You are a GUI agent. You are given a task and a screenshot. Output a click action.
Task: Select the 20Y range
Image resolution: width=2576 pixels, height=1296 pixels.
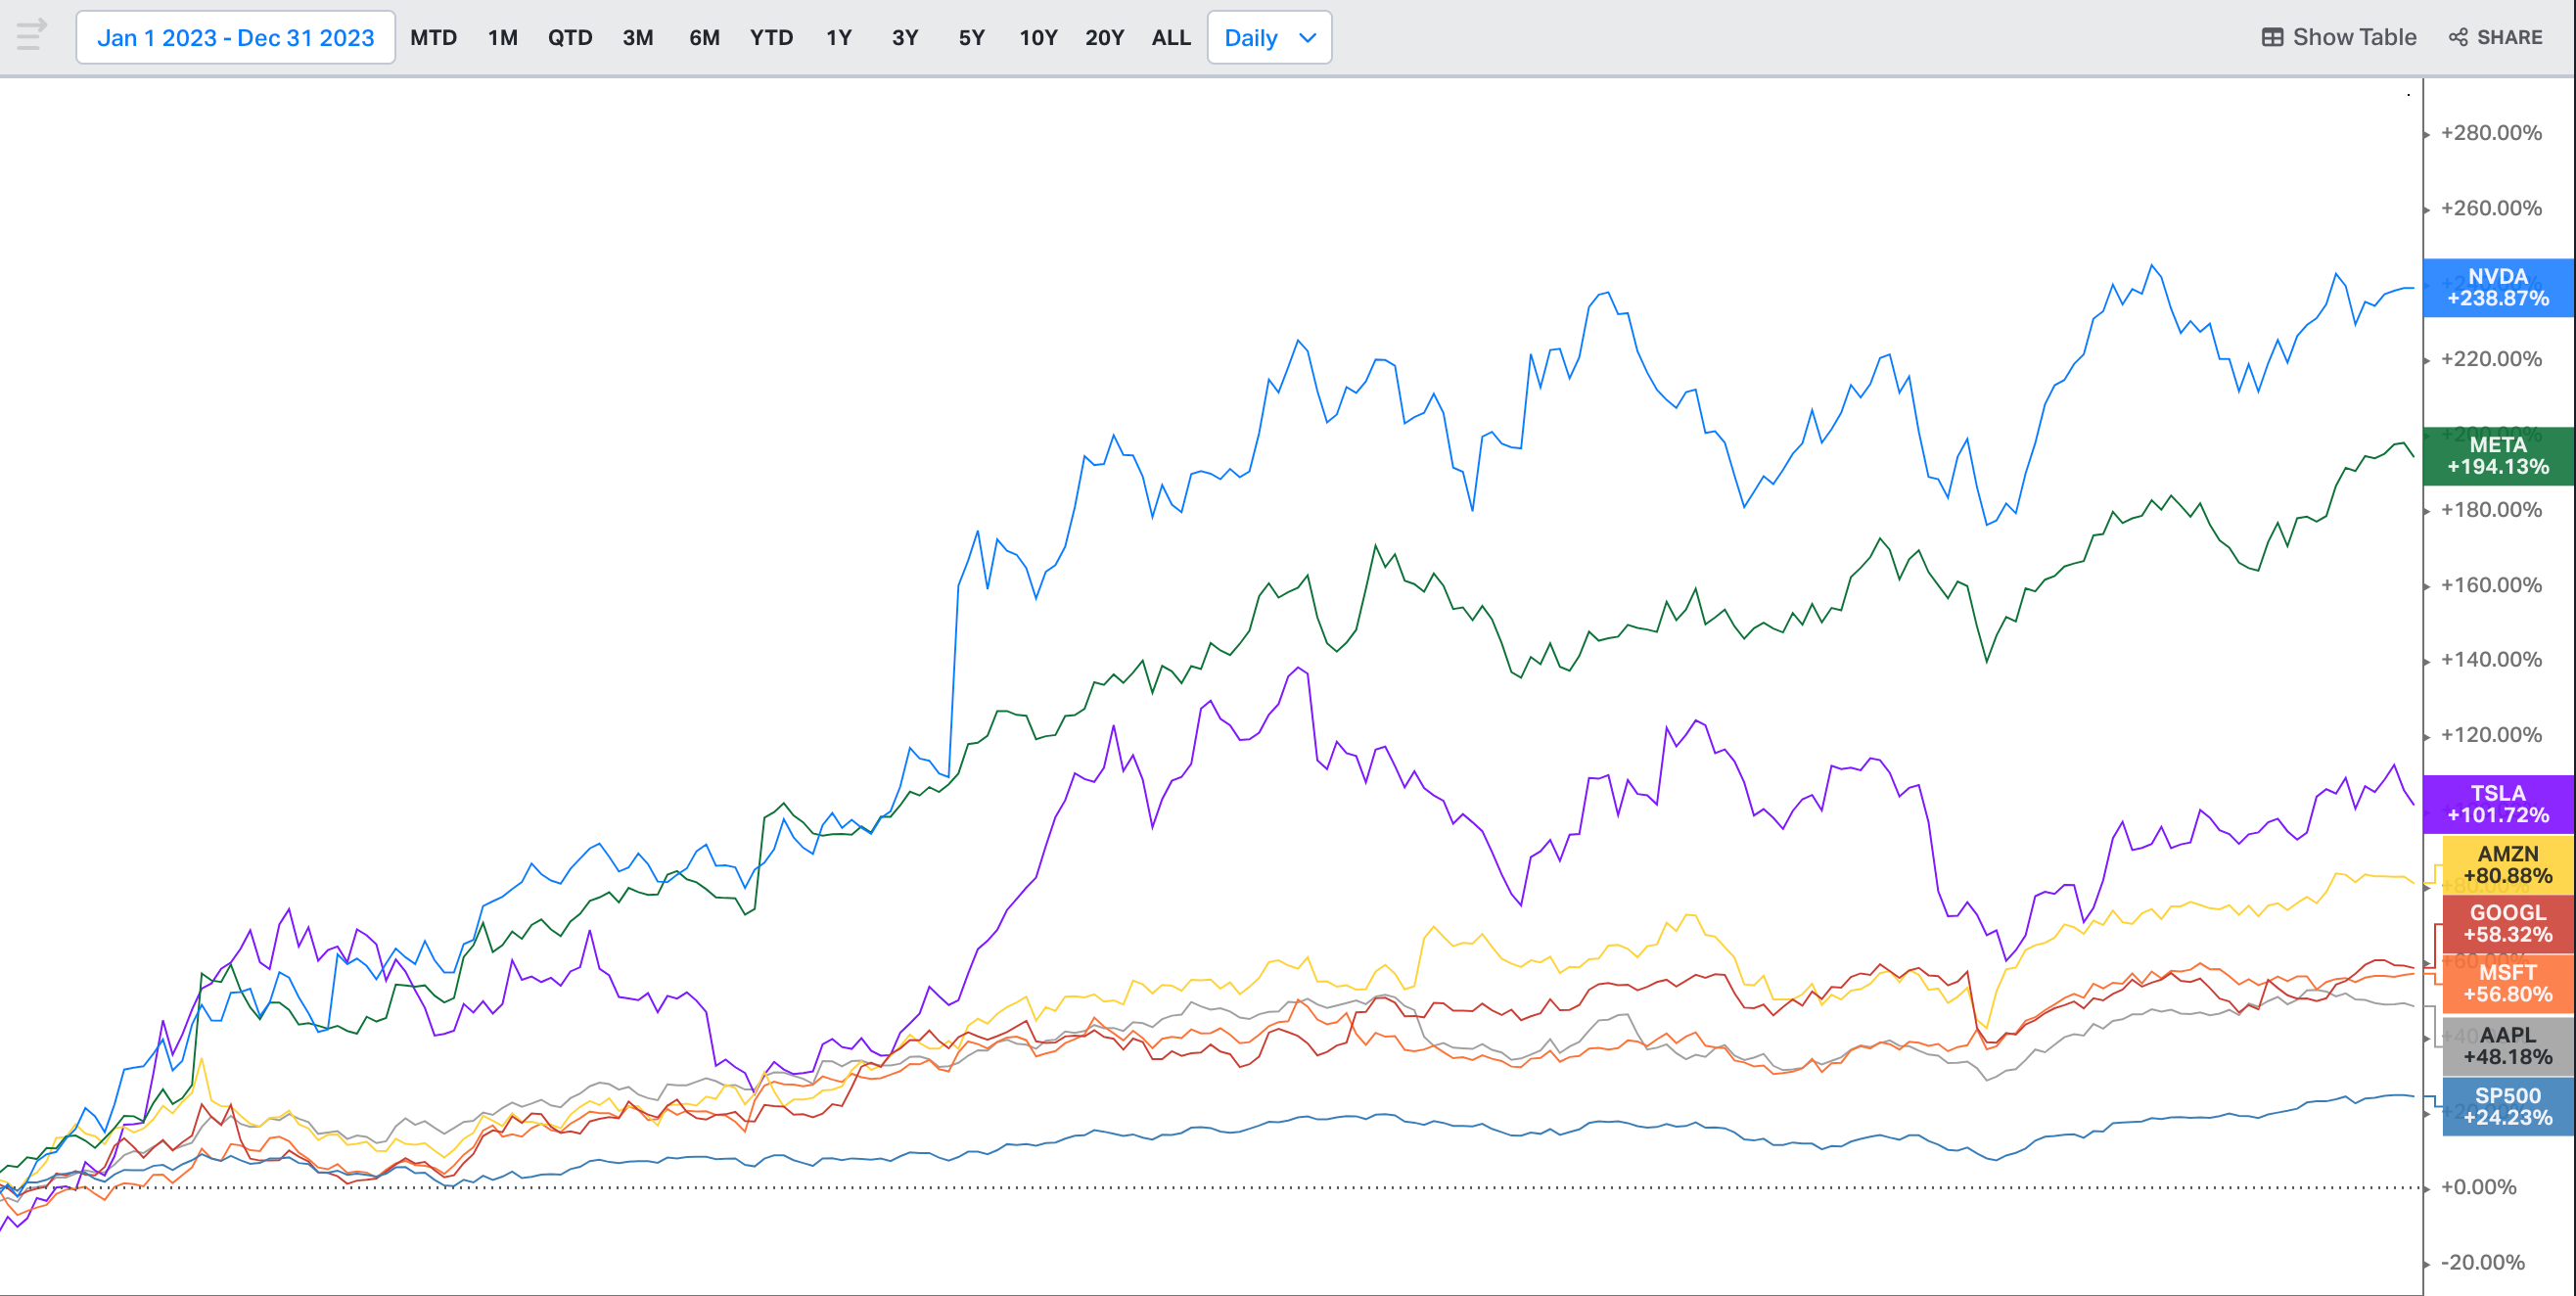click(1104, 38)
